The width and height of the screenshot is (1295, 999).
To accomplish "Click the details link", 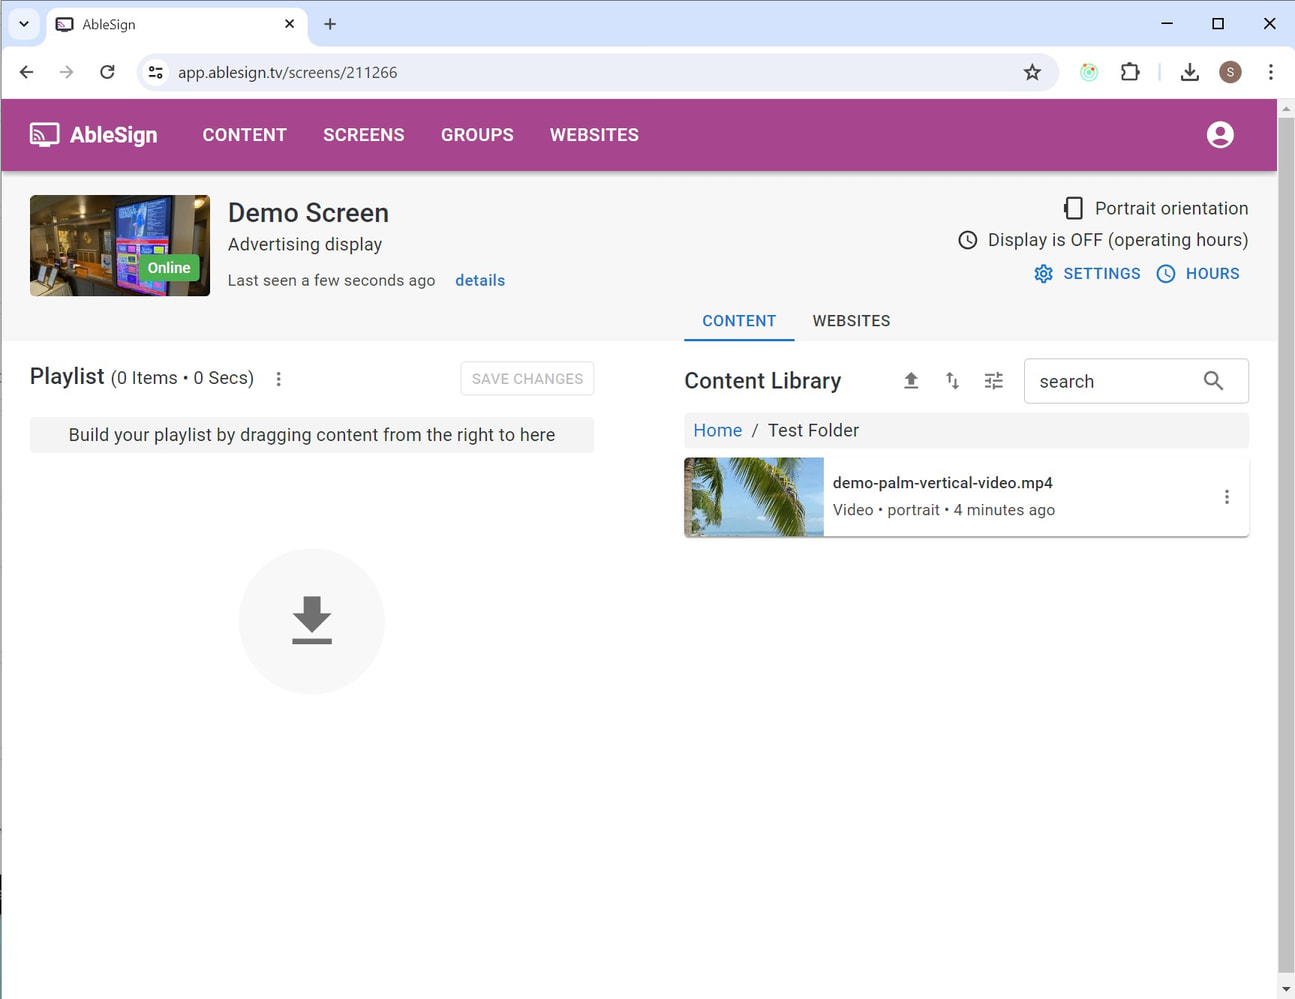I will click(x=480, y=280).
